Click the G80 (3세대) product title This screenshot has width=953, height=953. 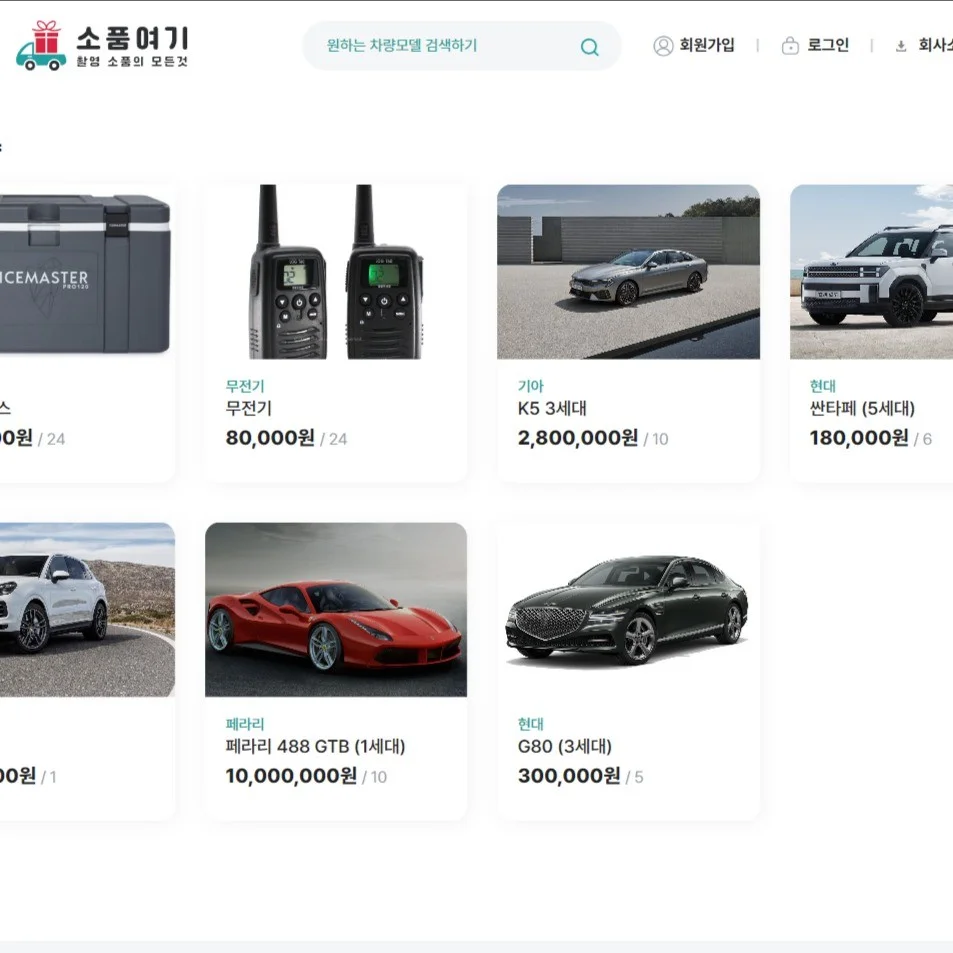(x=565, y=746)
